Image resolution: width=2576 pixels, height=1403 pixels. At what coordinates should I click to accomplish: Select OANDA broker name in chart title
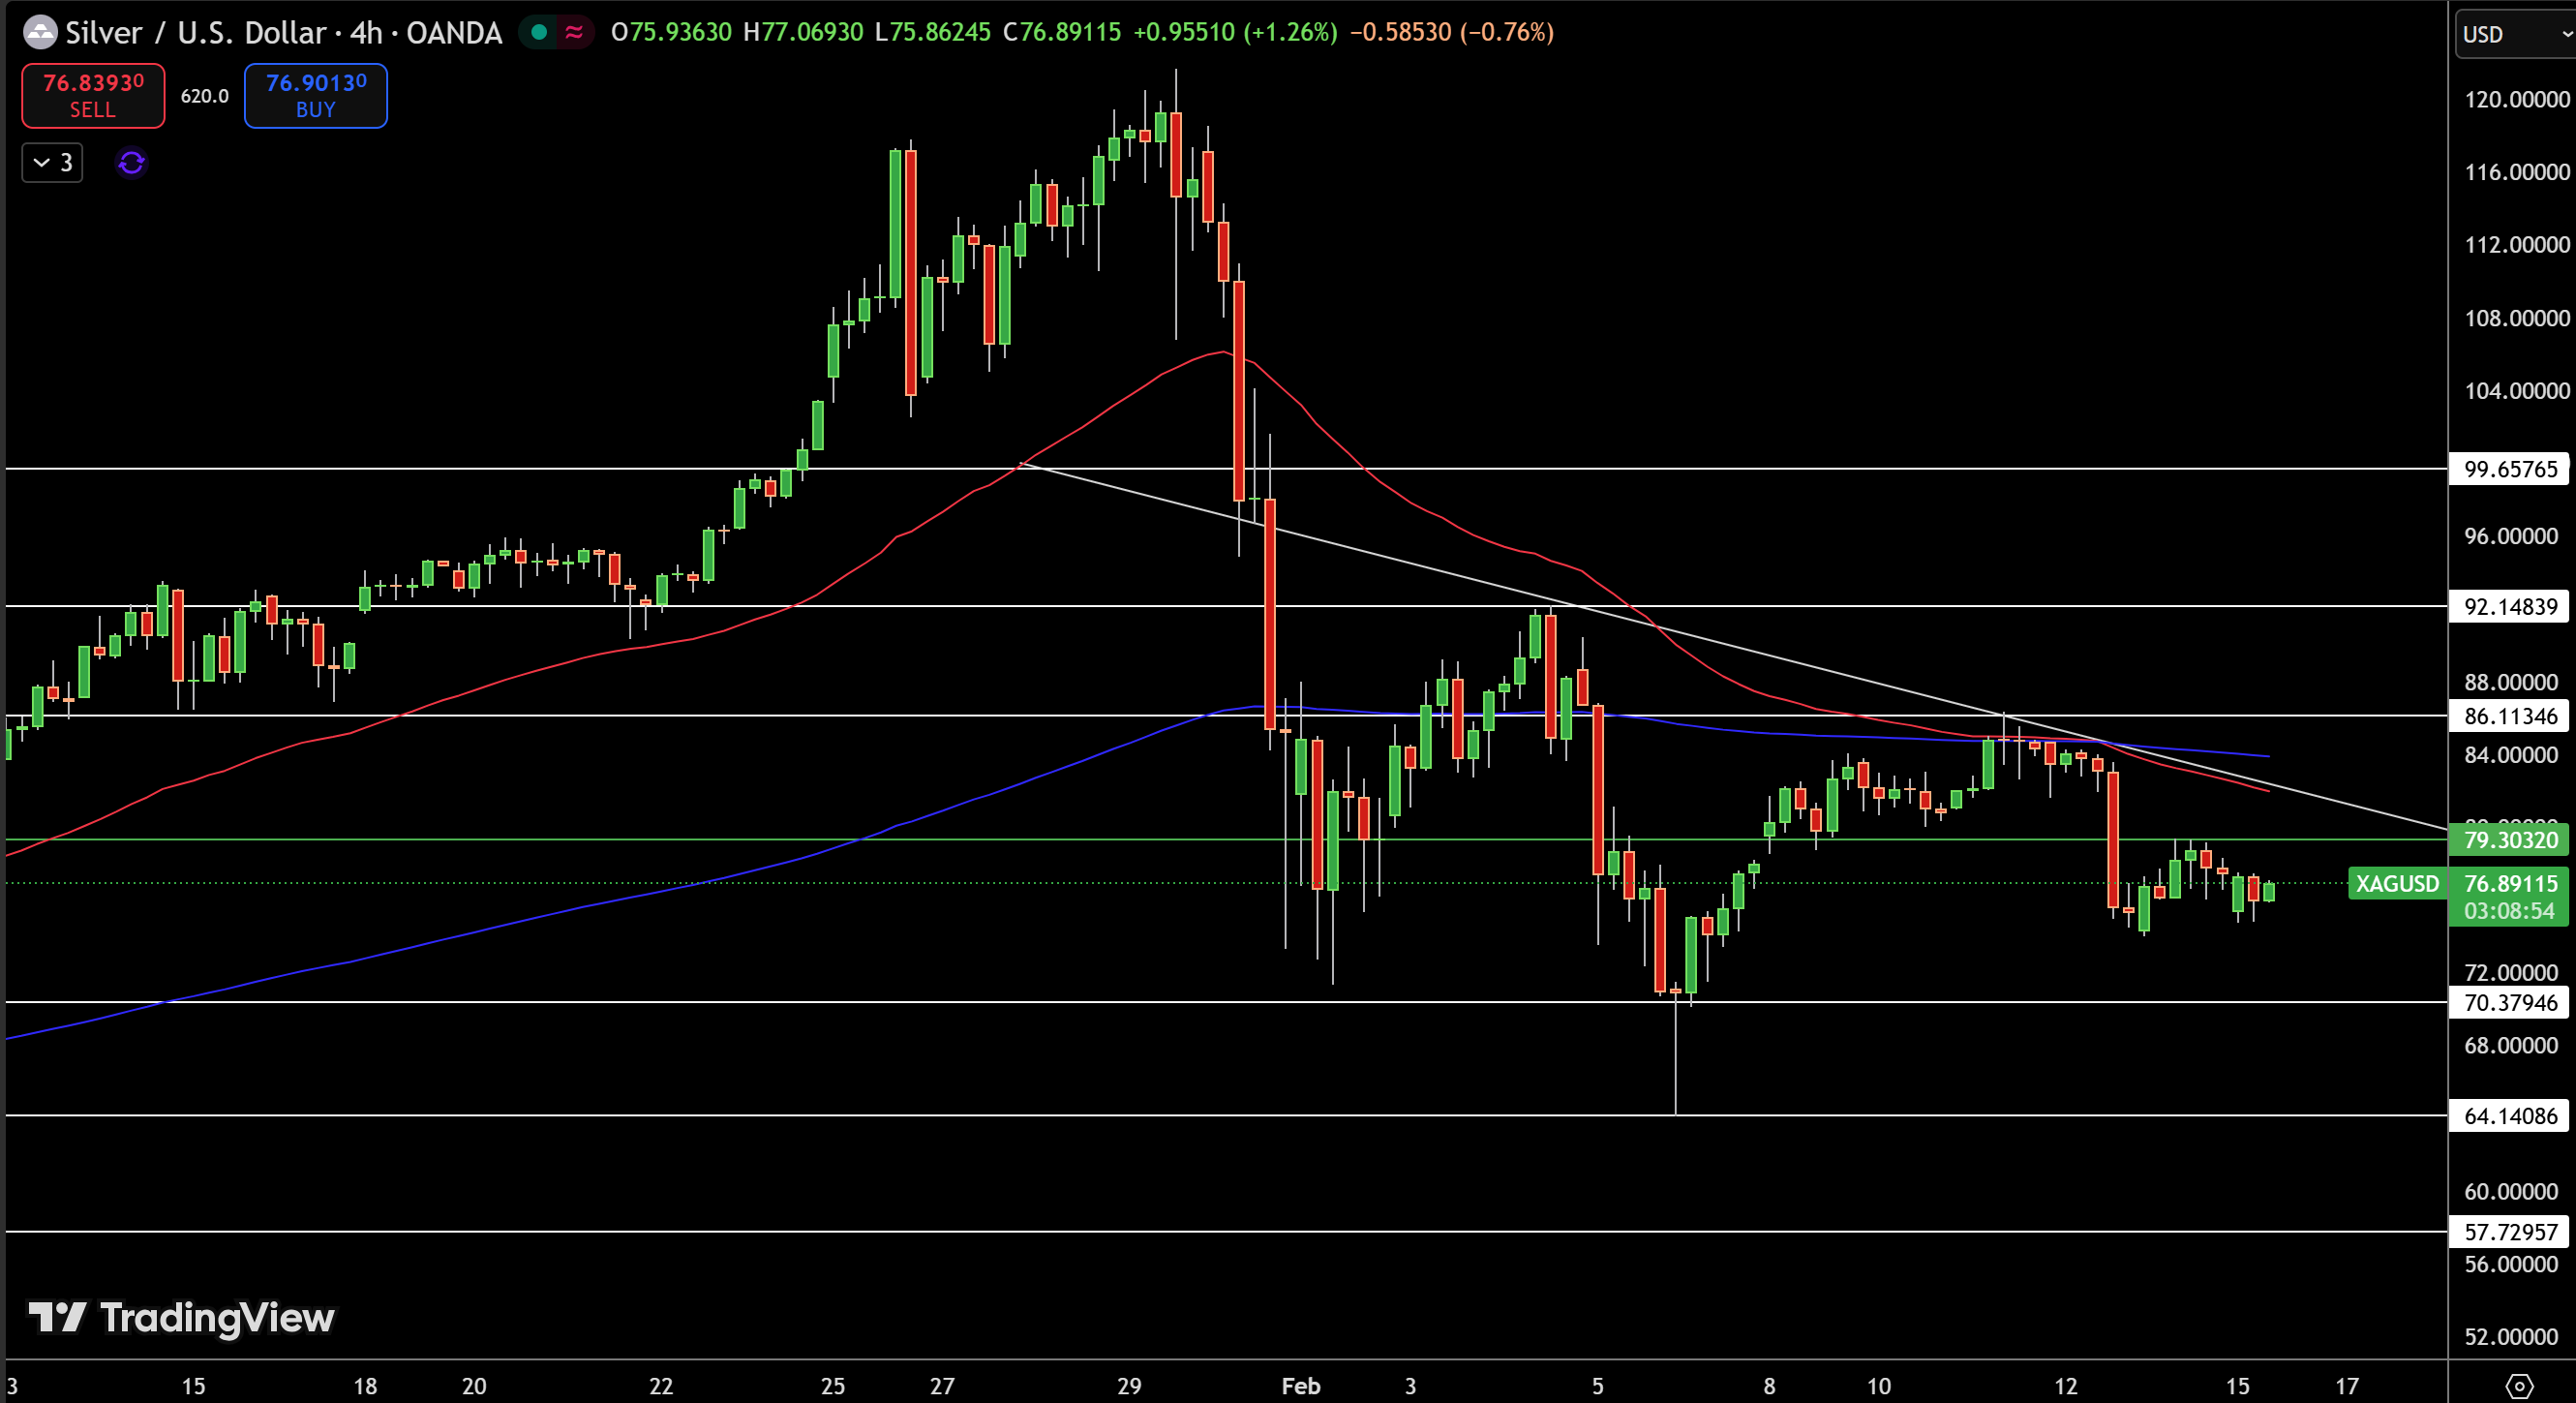click(x=453, y=32)
